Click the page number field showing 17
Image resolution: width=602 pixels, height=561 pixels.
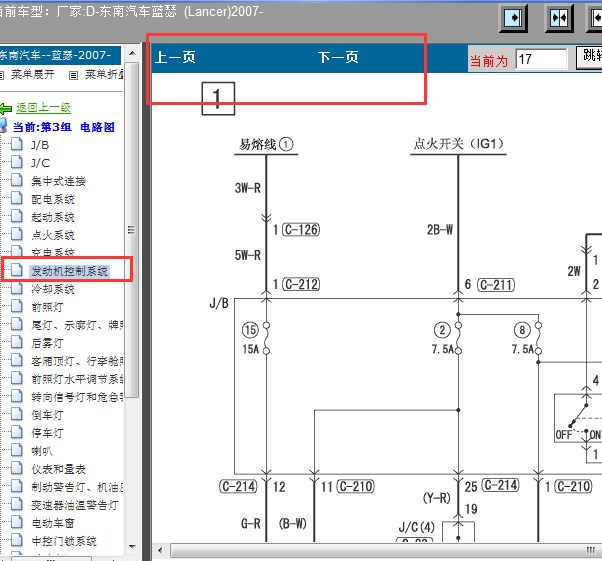541,59
